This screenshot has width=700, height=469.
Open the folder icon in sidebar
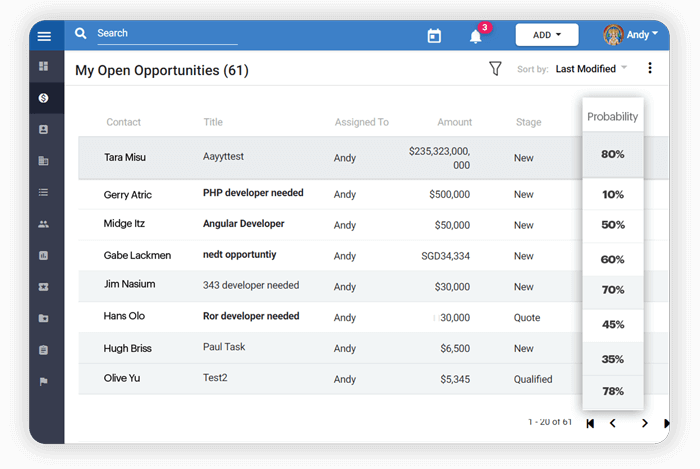pos(43,318)
